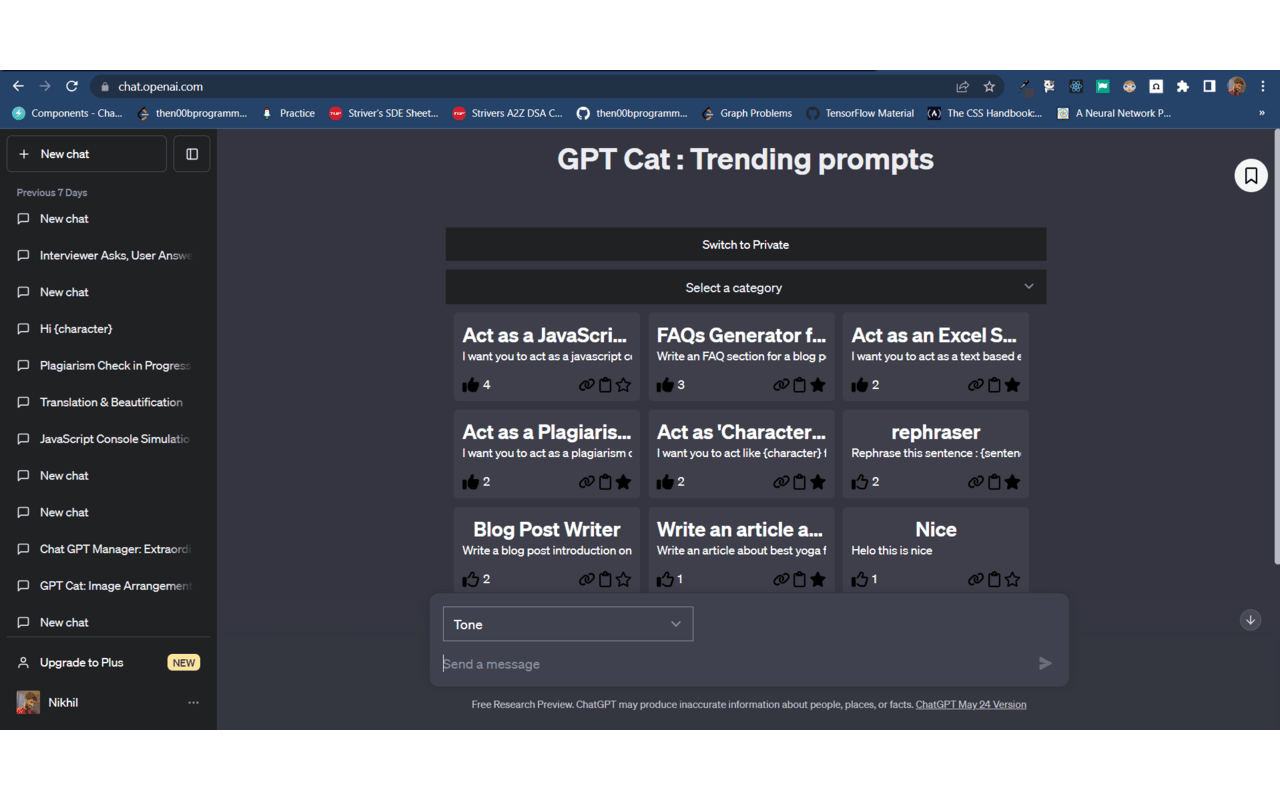
Task: Copy the FAQs Generator prompt to clipboard
Action: (800, 384)
